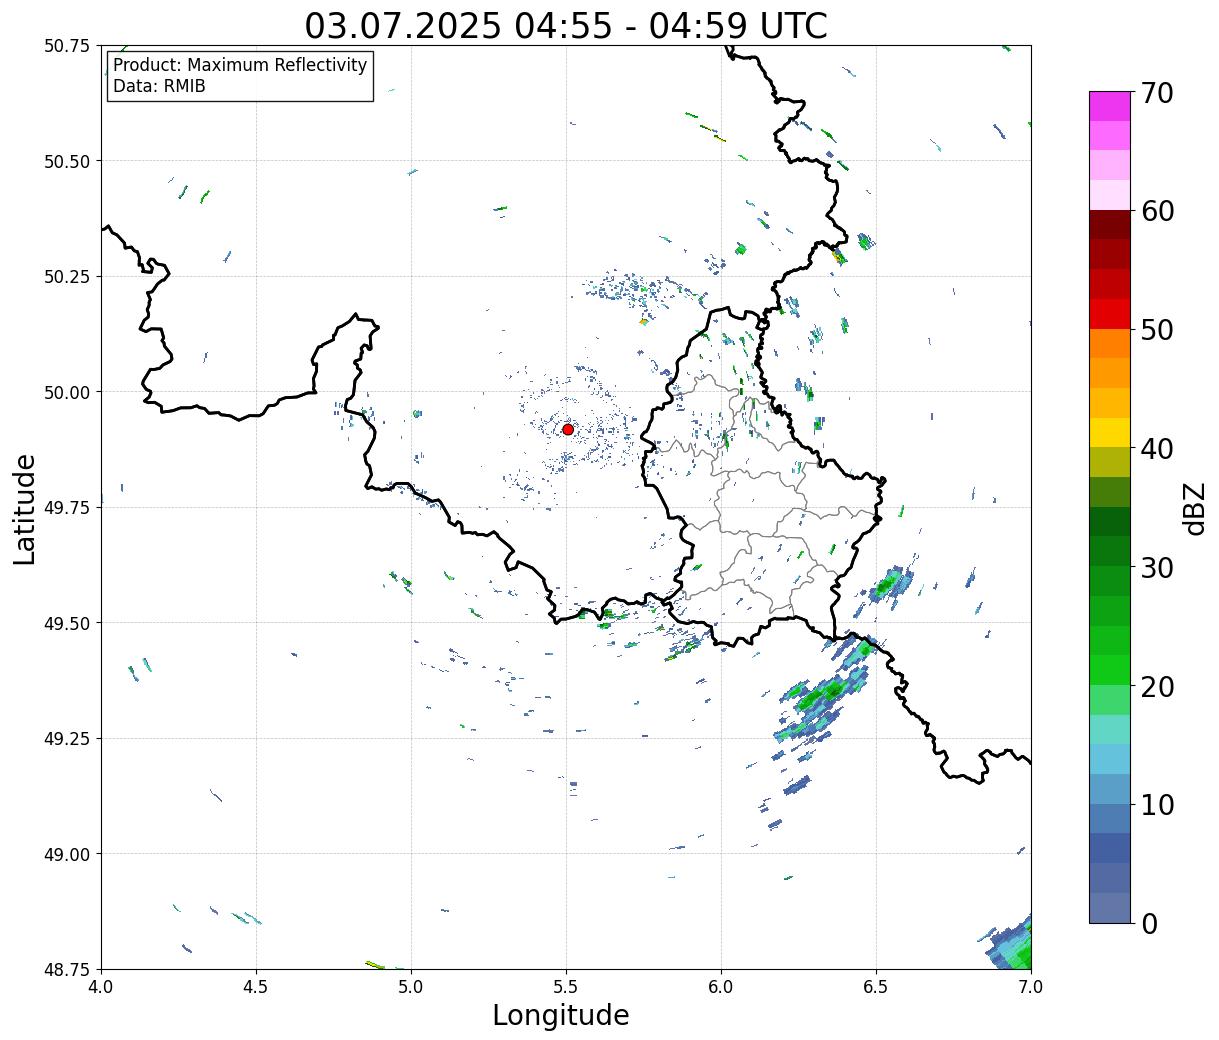This screenshot has height=1040, width=1219.
Task: Click the "Data: RMIB" label
Action: [x=159, y=86]
